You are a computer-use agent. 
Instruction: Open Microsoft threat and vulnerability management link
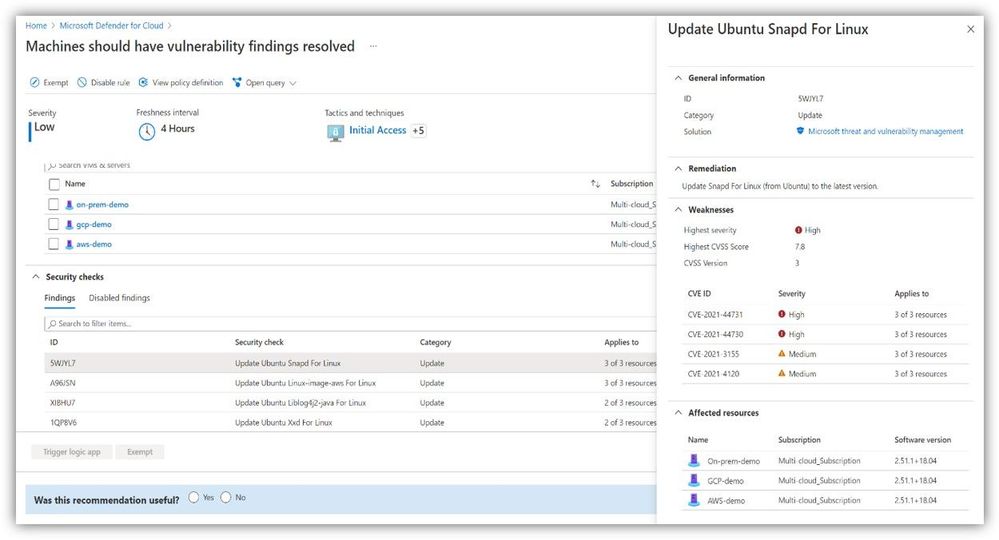pos(885,131)
